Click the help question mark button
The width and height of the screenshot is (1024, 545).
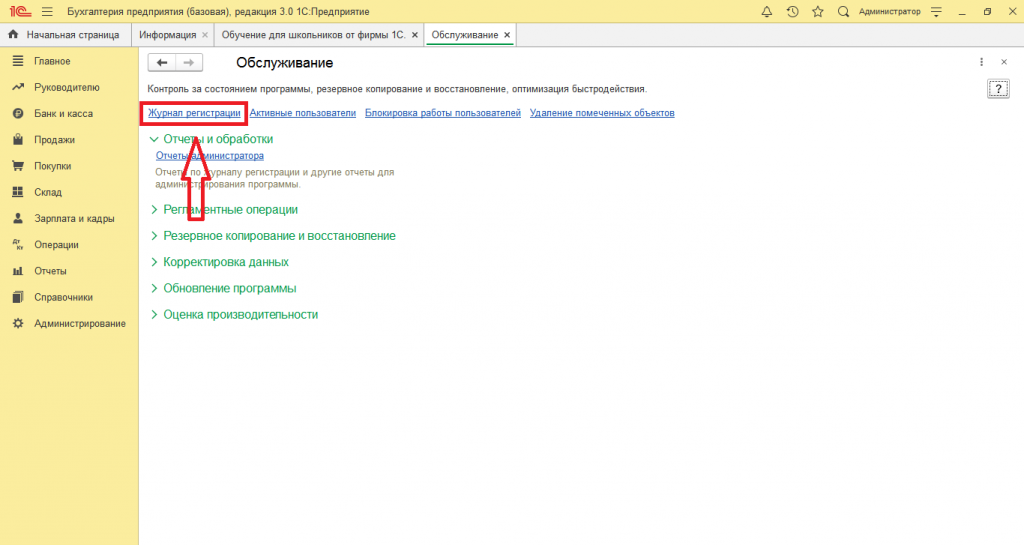tap(997, 89)
